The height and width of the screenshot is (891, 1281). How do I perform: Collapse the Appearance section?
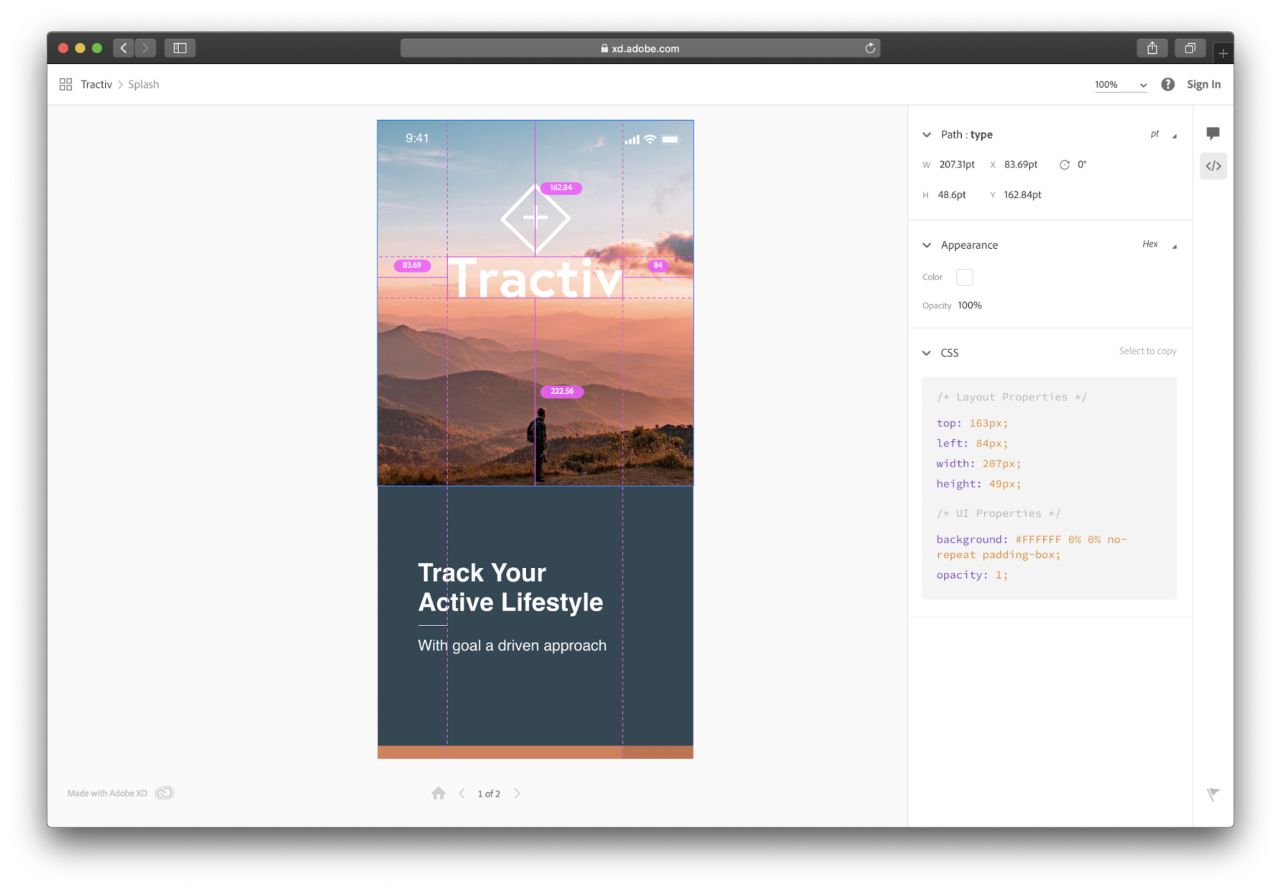[927, 245]
